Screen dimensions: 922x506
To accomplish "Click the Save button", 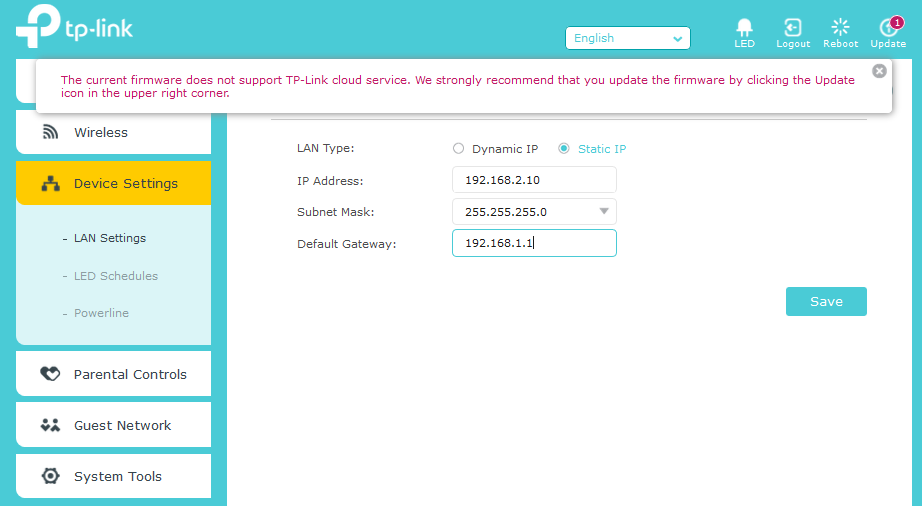I will (x=826, y=301).
